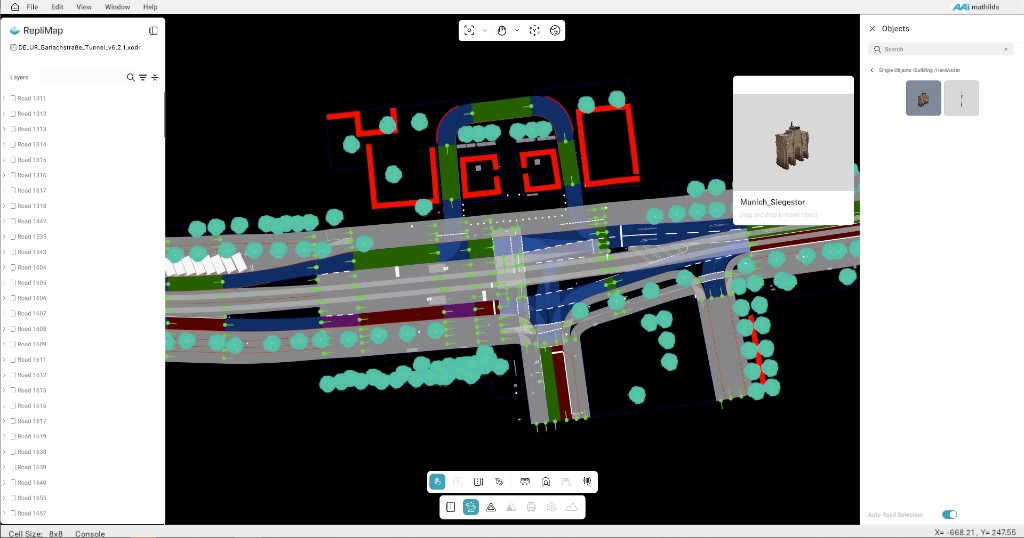Open hand tool dropdown arrow
This screenshot has width=1024, height=538.
pos(517,31)
